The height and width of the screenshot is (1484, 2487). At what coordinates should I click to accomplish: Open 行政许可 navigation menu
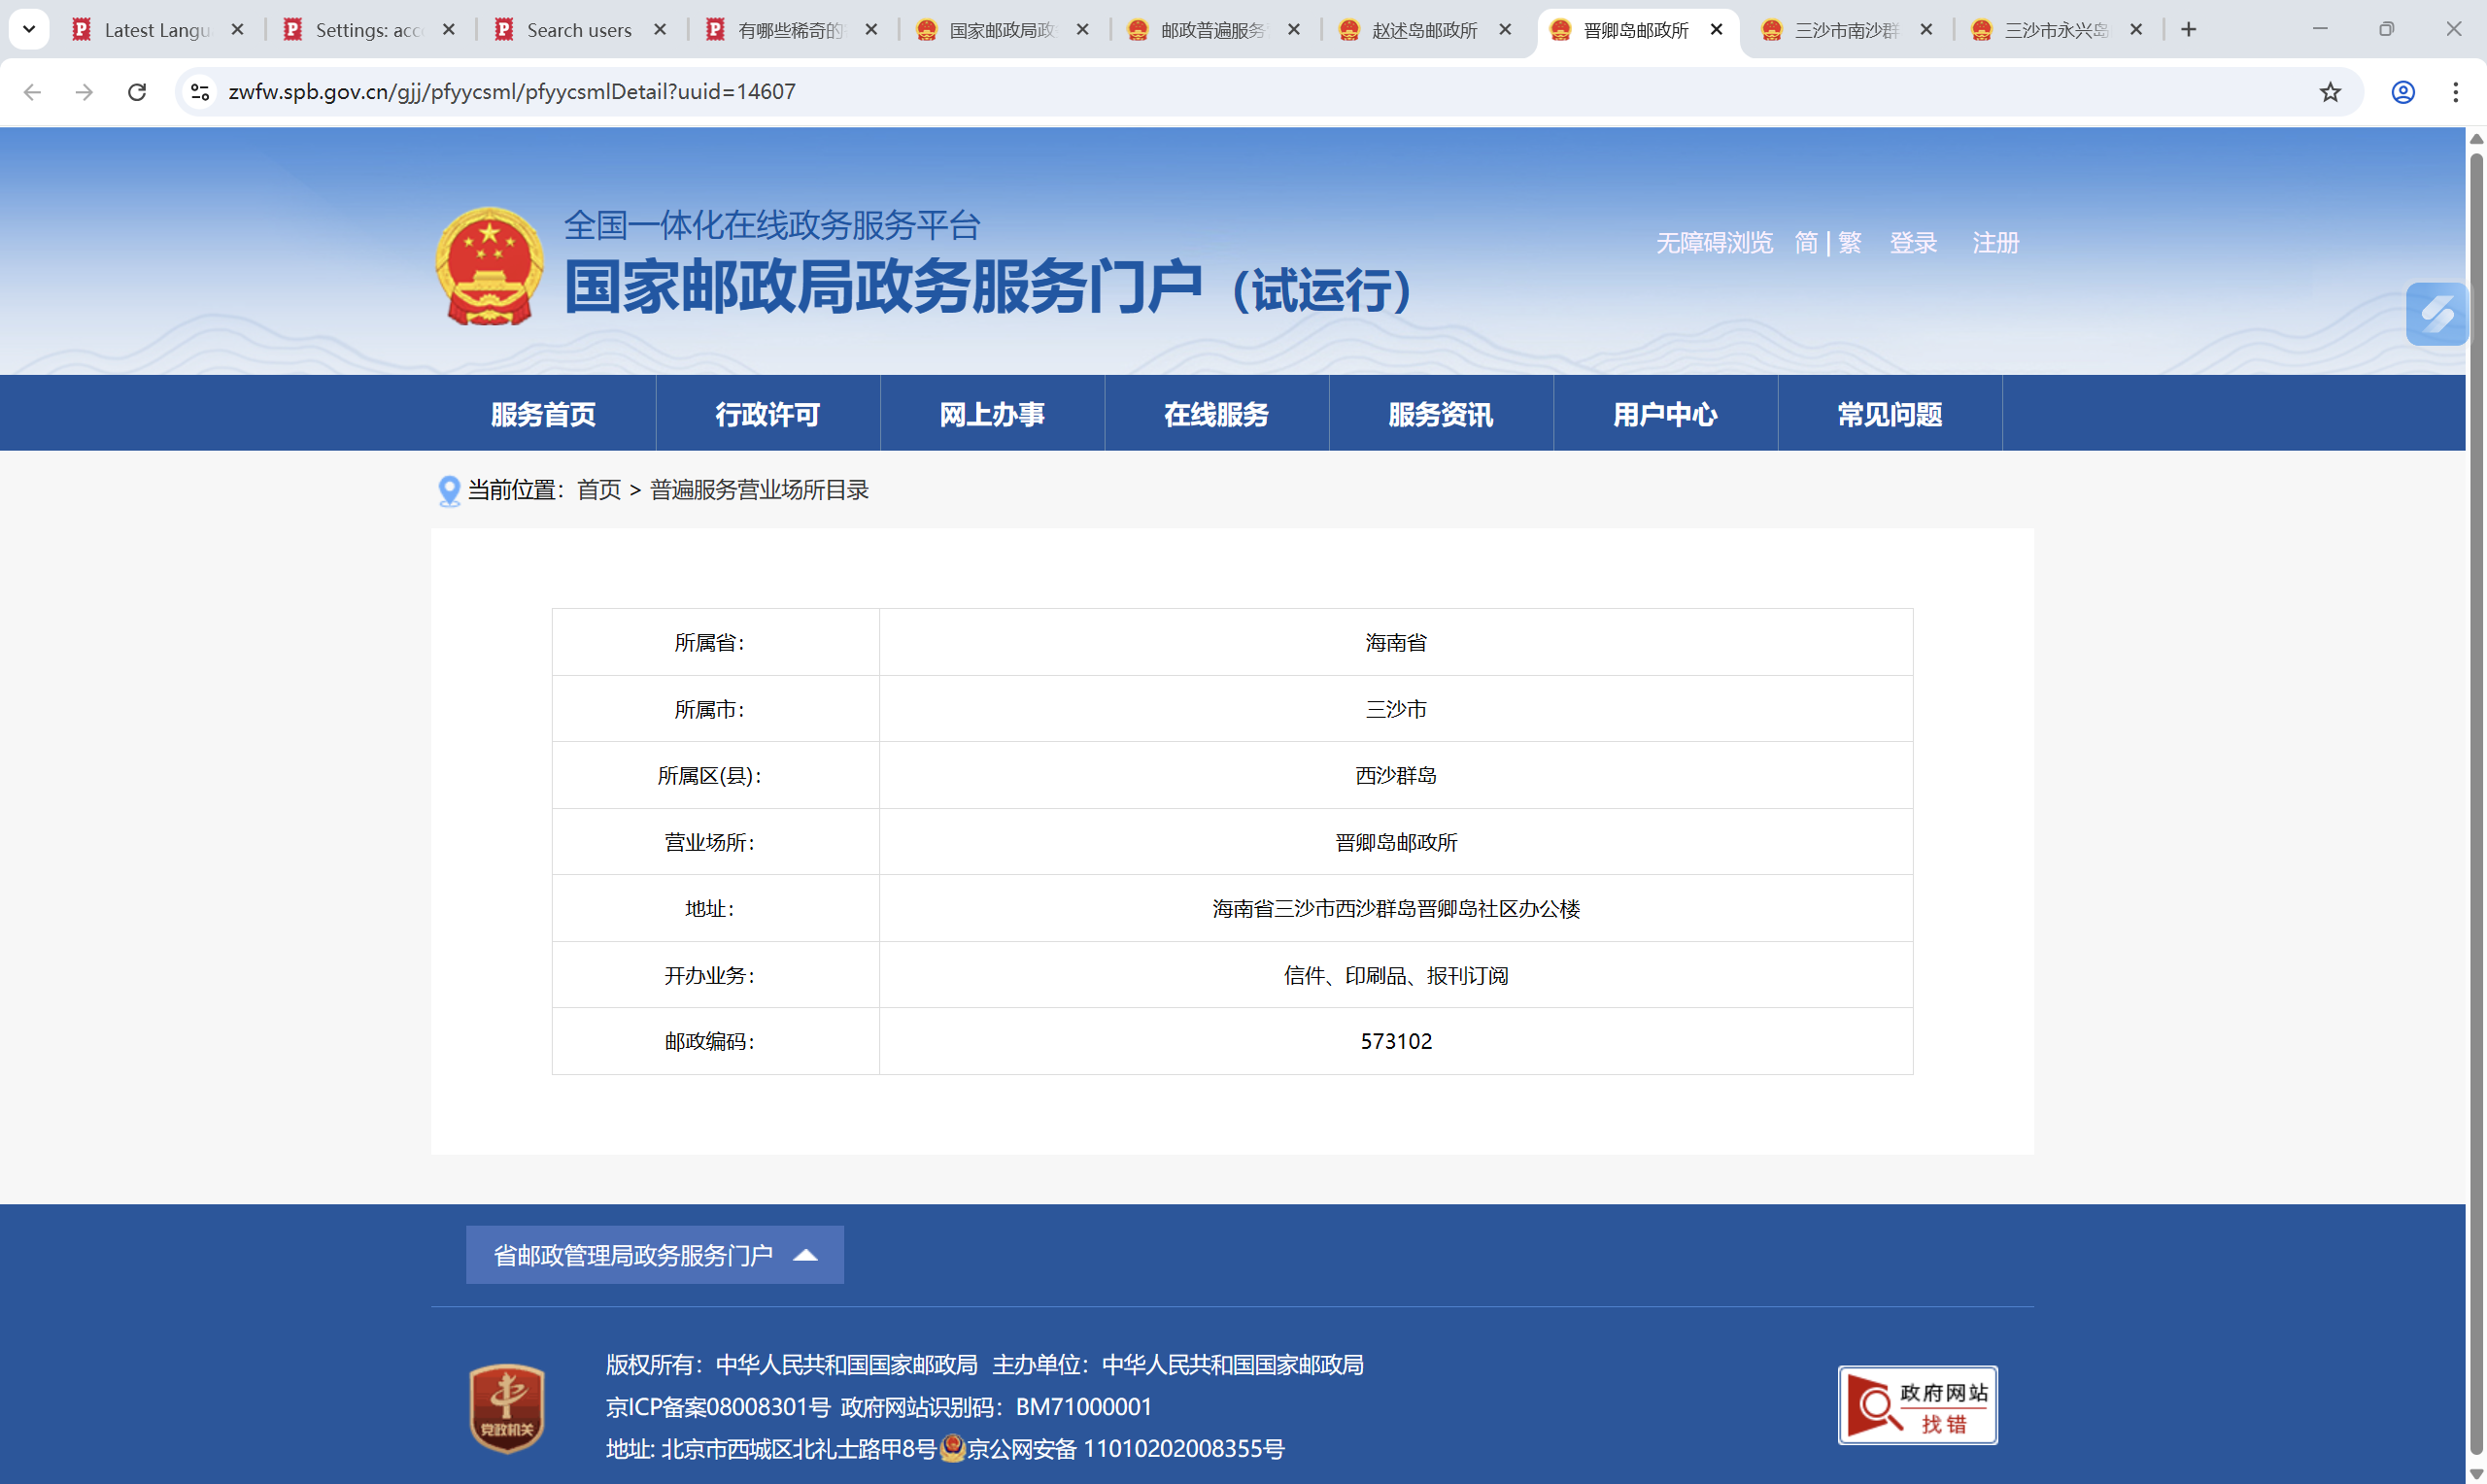pos(767,414)
